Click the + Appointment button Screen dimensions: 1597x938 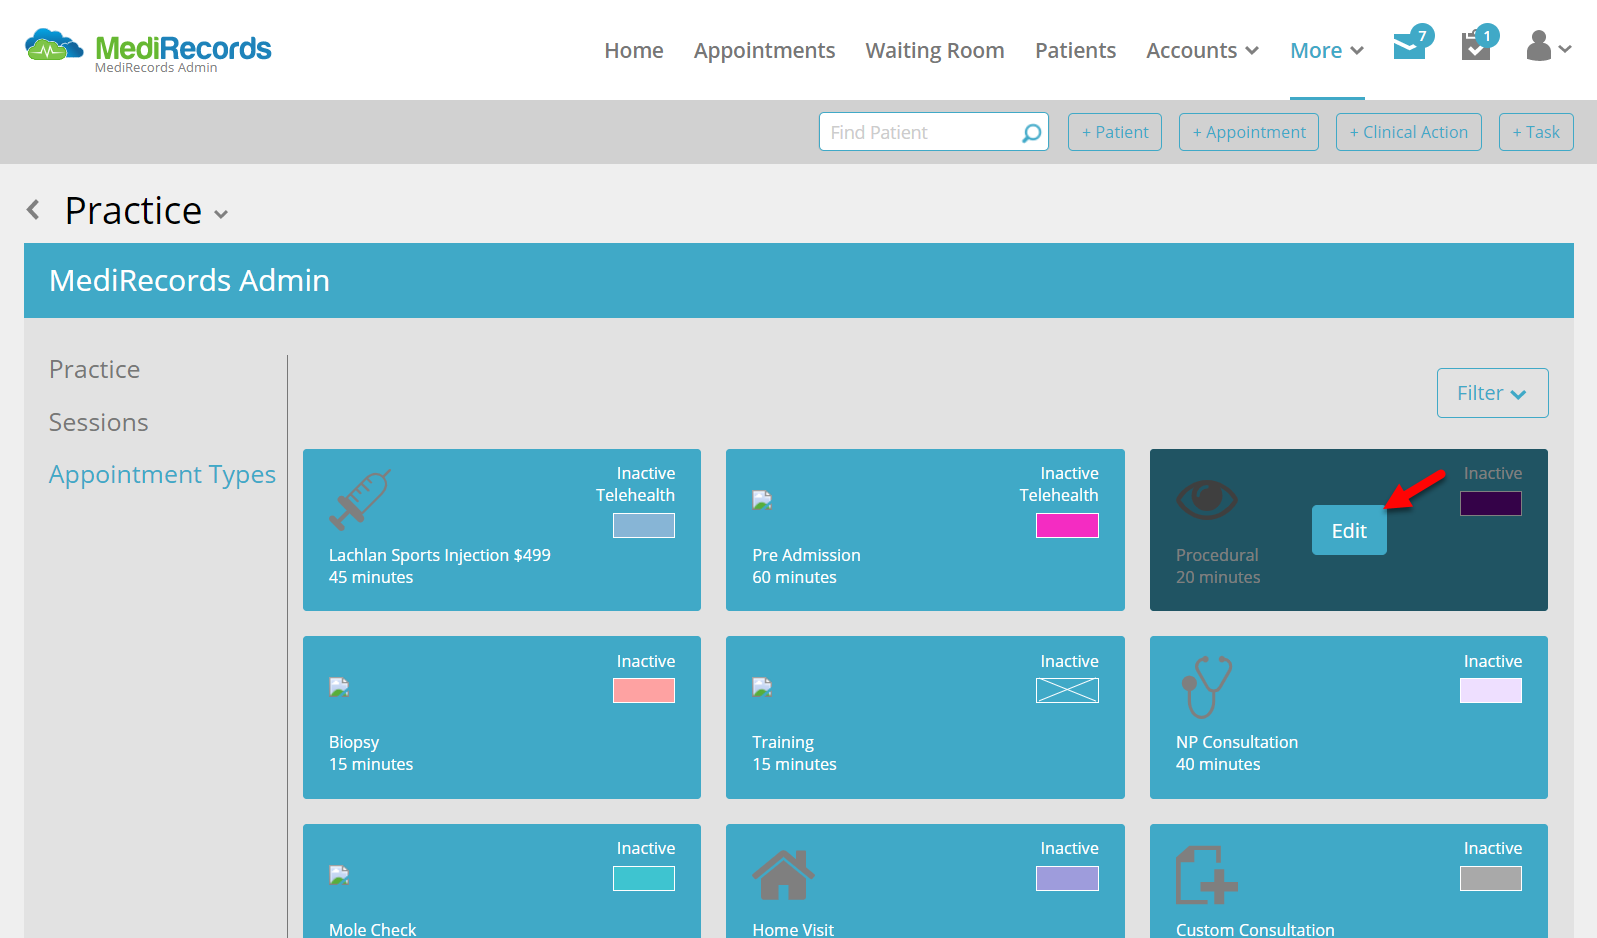(1249, 132)
